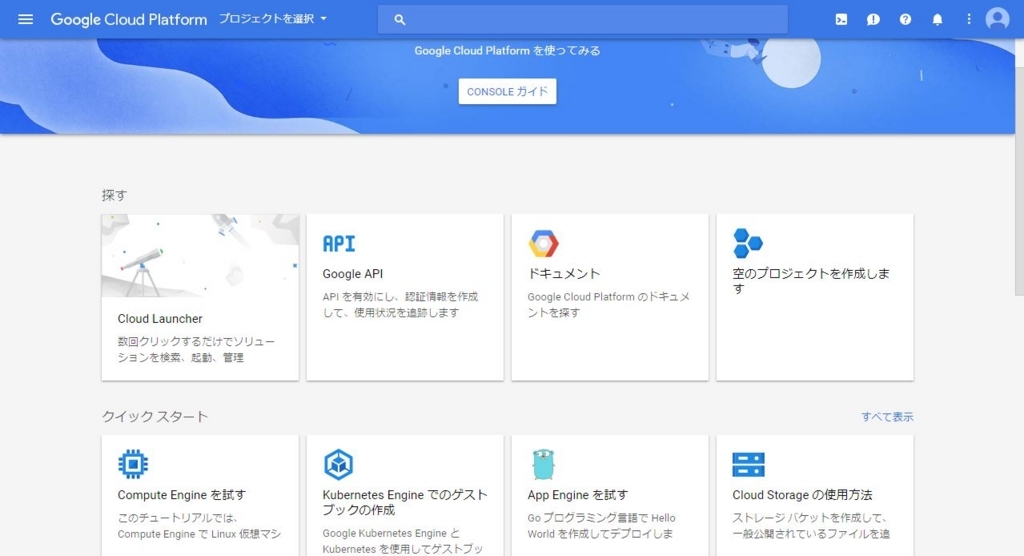Click the App Engine gopher icon
The width and height of the screenshot is (1024, 556).
click(x=543, y=465)
